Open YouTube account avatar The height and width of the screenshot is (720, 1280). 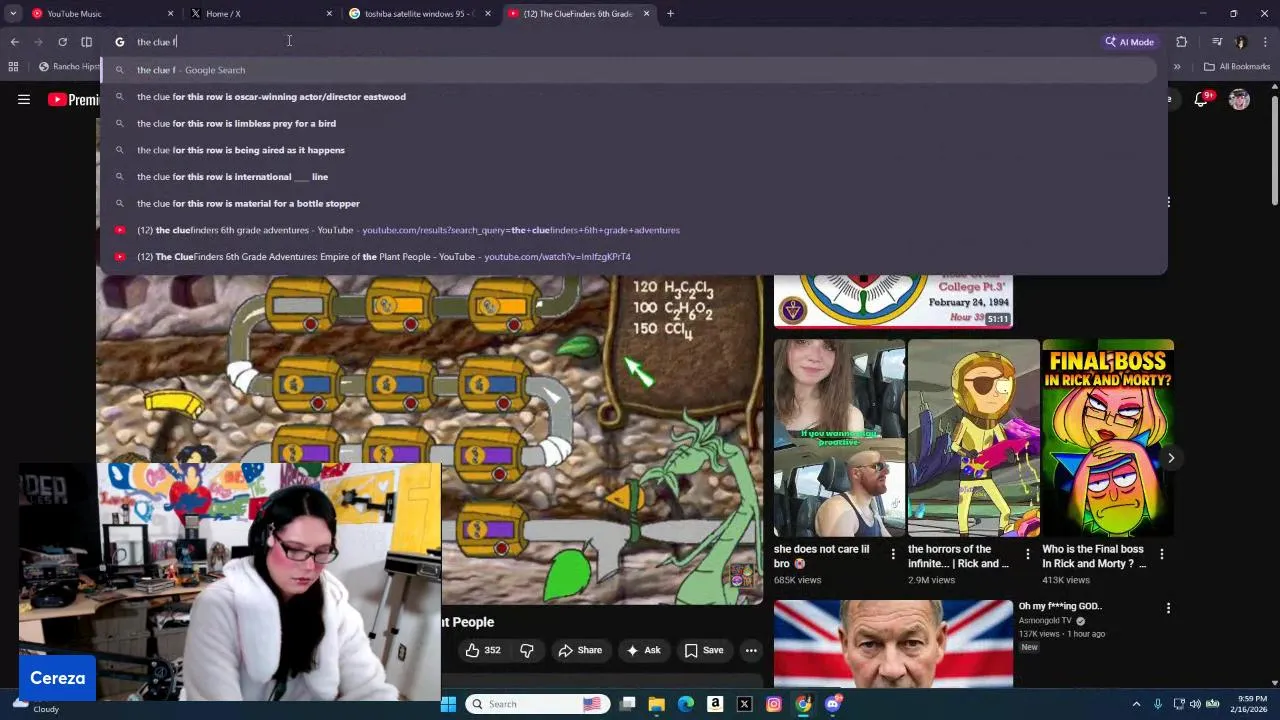(1239, 99)
